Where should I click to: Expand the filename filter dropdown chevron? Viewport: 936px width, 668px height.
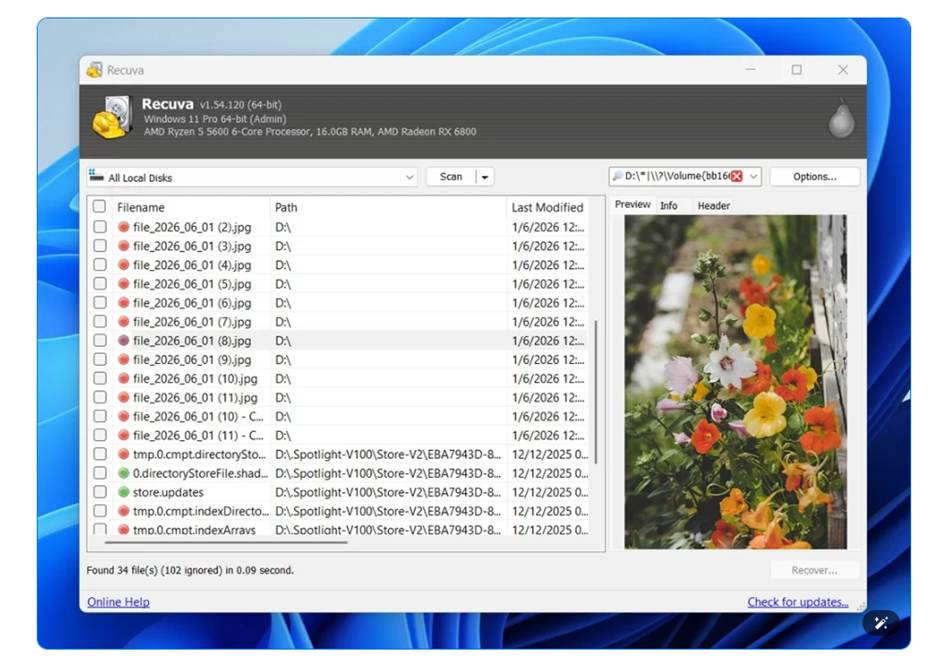[753, 176]
